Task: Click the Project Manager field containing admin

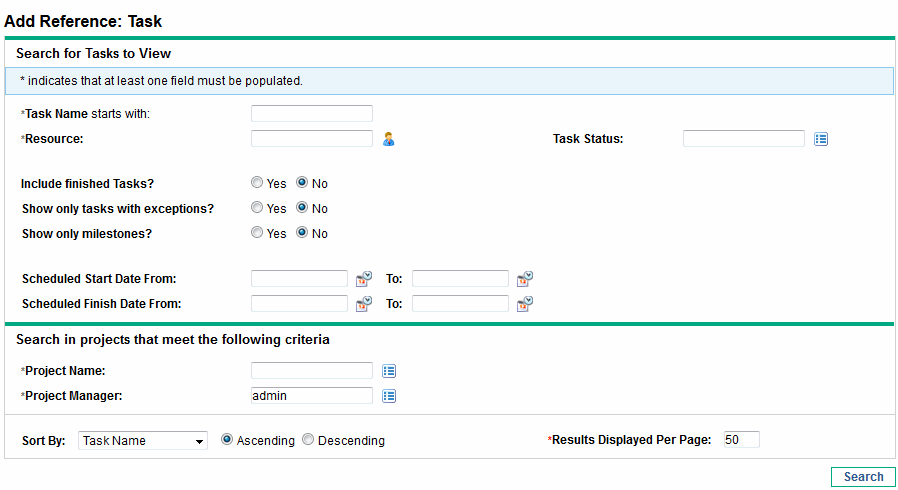Action: (x=311, y=396)
